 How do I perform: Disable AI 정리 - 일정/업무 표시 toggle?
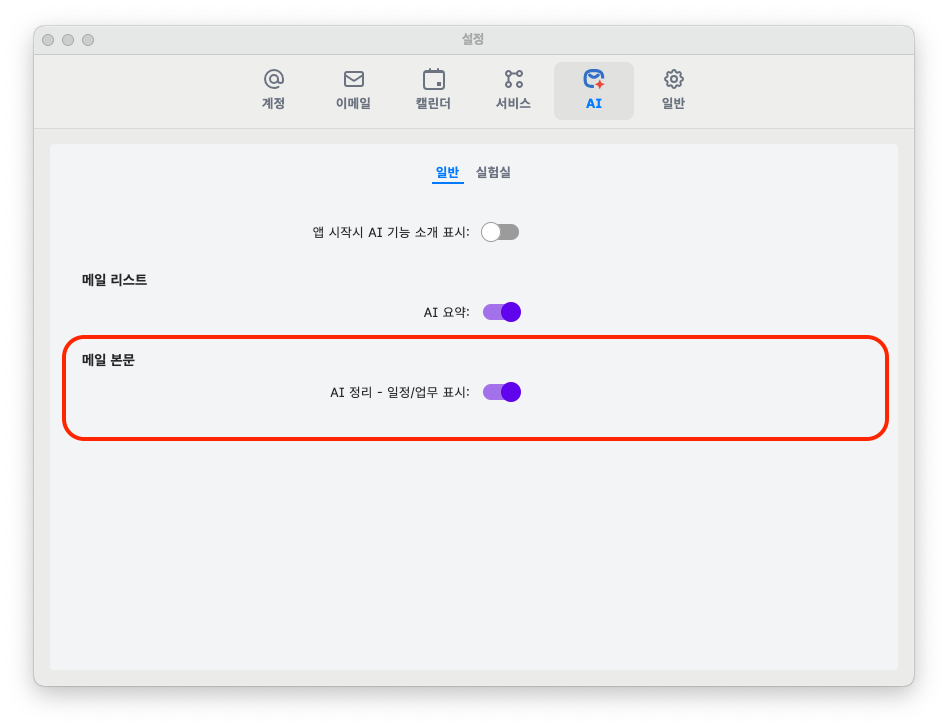501,392
